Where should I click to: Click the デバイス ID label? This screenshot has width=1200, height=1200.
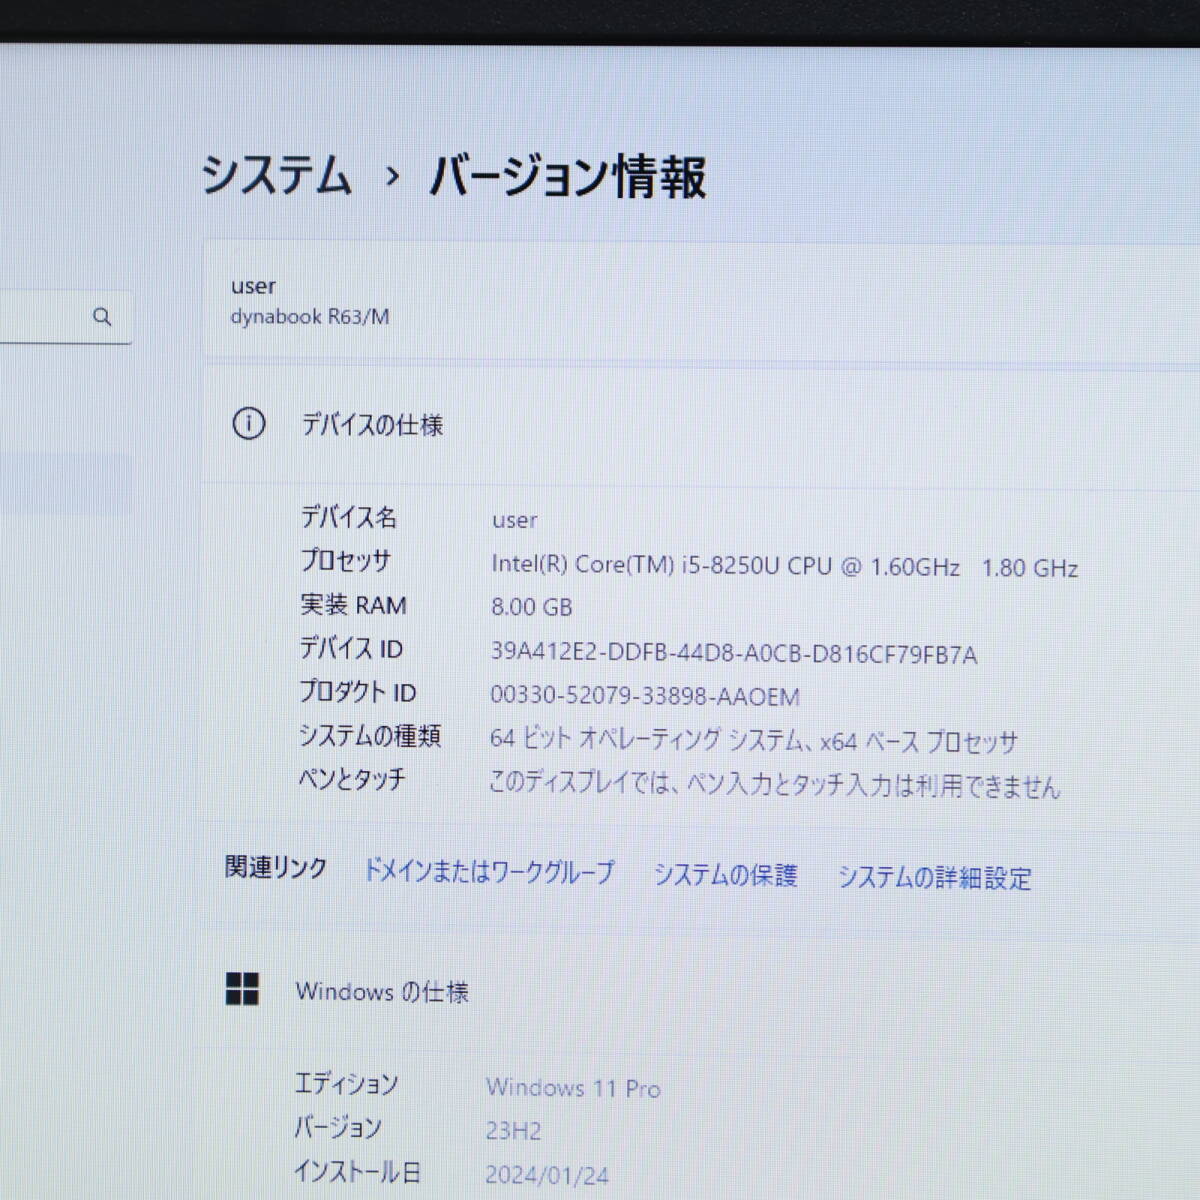351,648
